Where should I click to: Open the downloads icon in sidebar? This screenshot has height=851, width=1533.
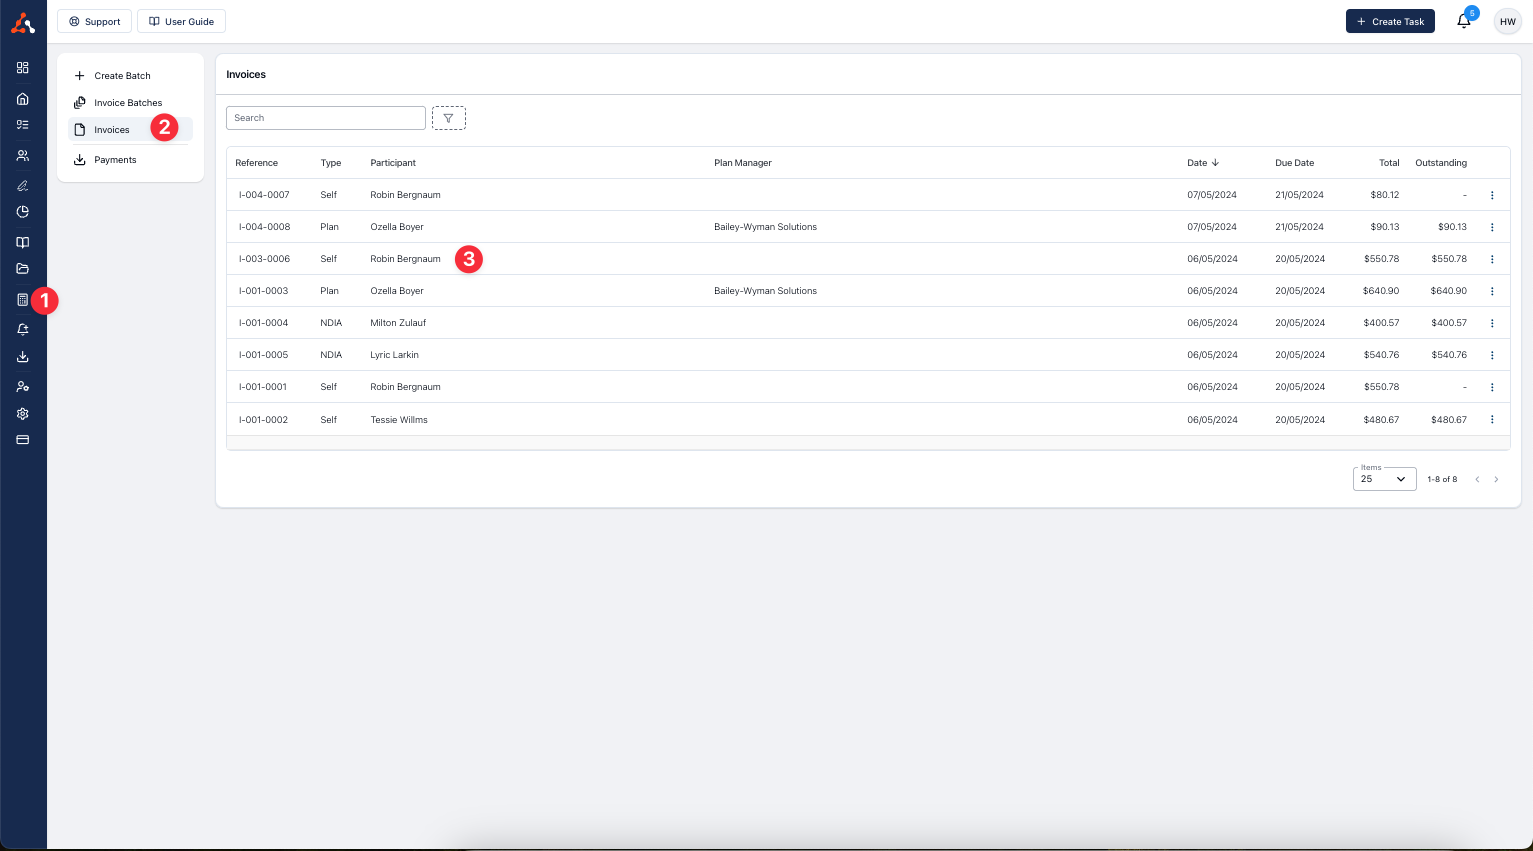(x=23, y=356)
